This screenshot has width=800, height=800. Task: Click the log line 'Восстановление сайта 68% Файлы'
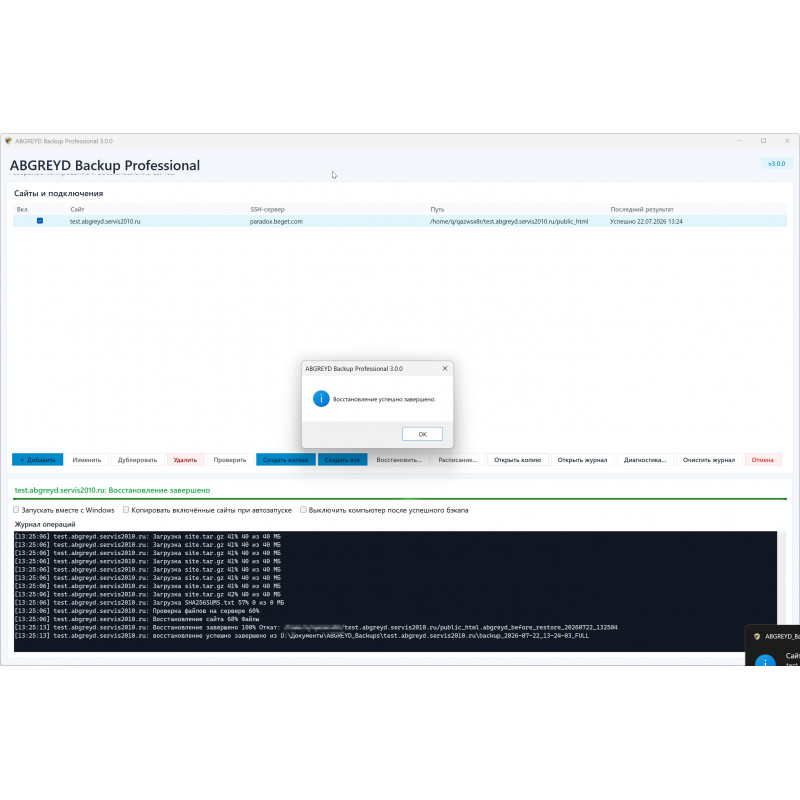coord(206,619)
